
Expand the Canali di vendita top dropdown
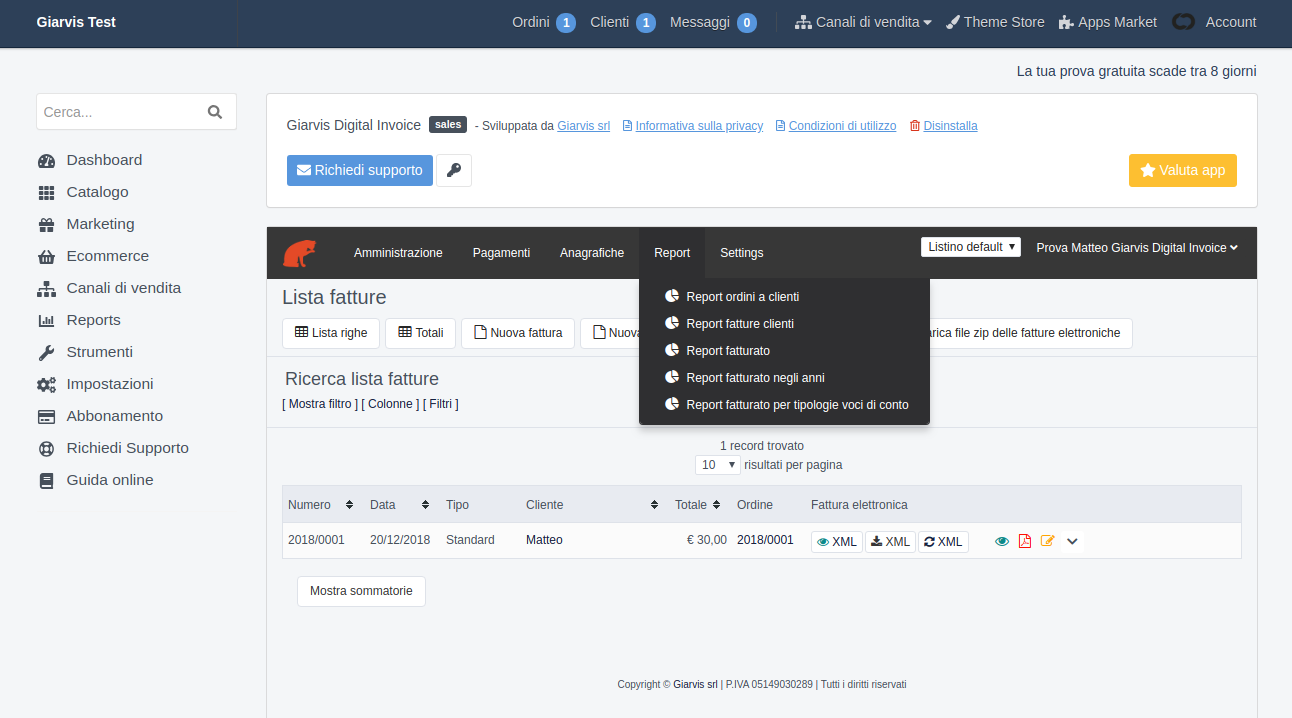point(863,22)
